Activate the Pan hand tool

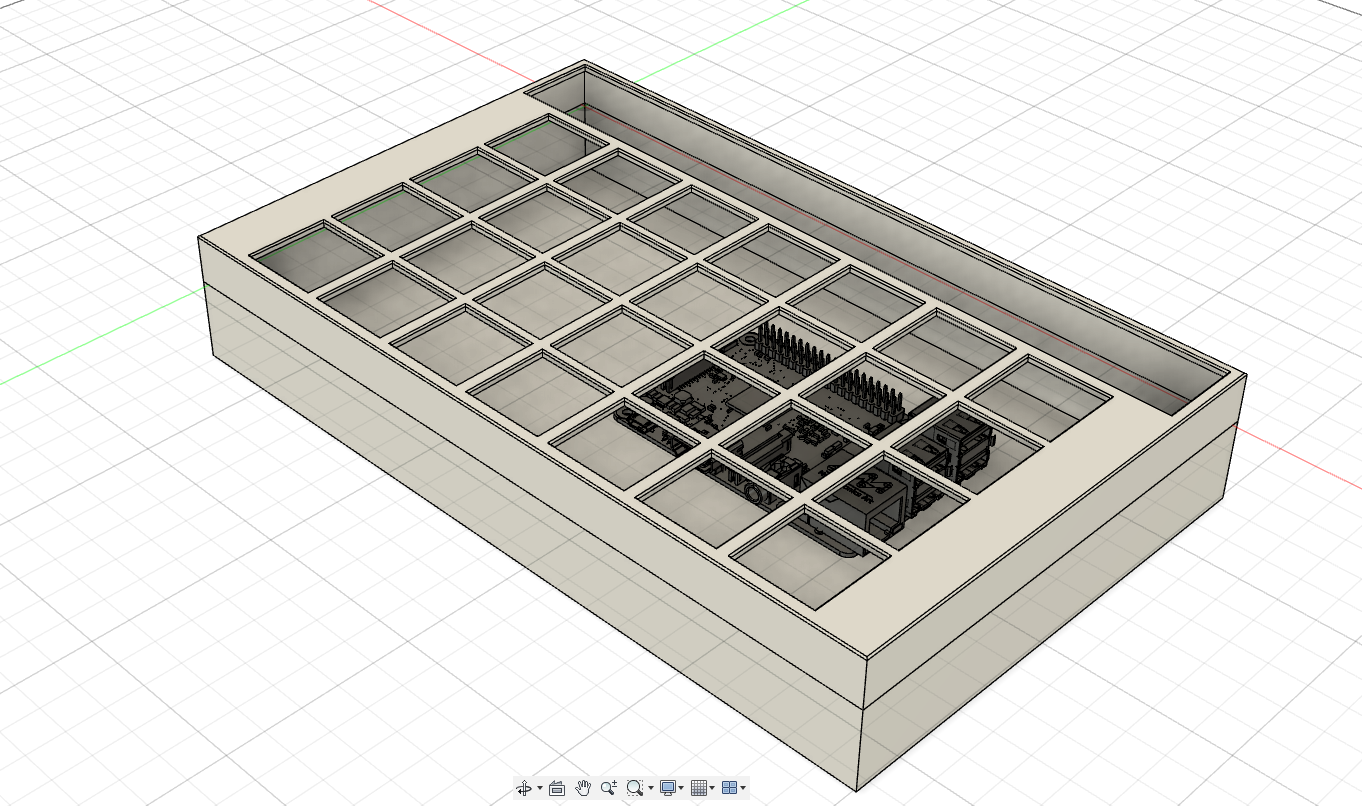pyautogui.click(x=584, y=788)
